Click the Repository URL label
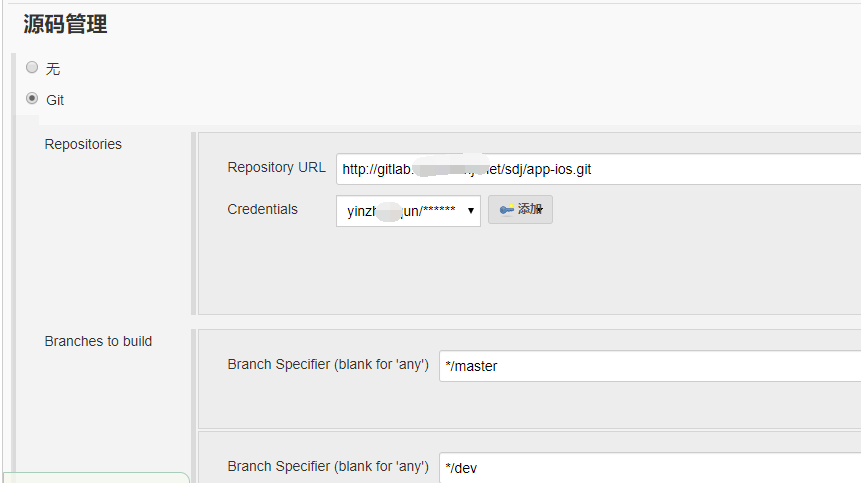Screen dimensions: 861x483 pyautogui.click(x=276, y=167)
